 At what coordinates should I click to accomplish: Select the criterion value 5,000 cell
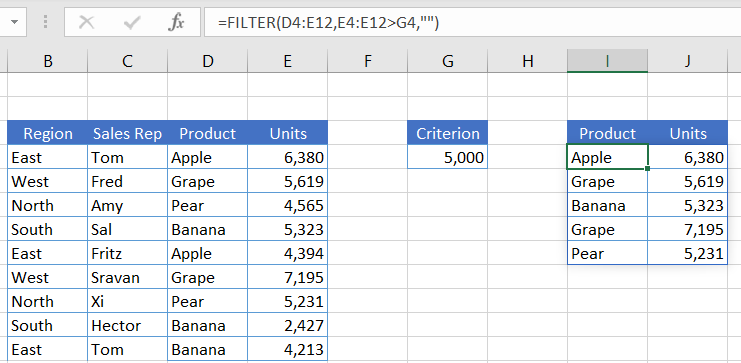click(x=448, y=157)
